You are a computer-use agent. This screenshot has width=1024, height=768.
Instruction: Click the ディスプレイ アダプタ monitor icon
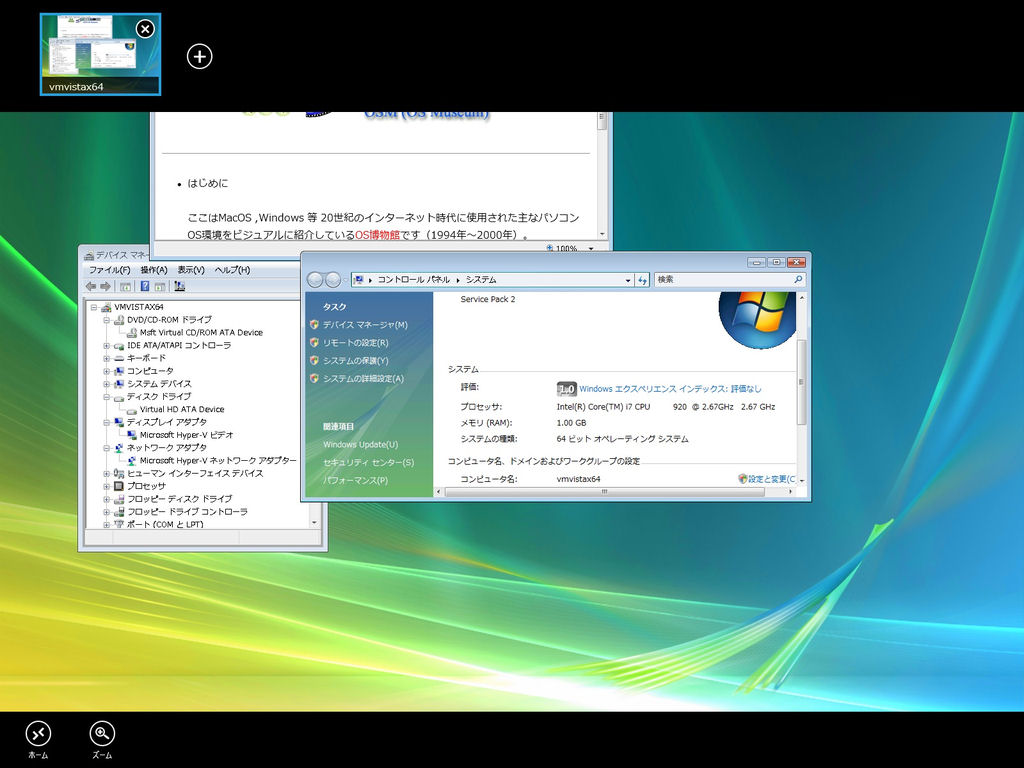119,423
